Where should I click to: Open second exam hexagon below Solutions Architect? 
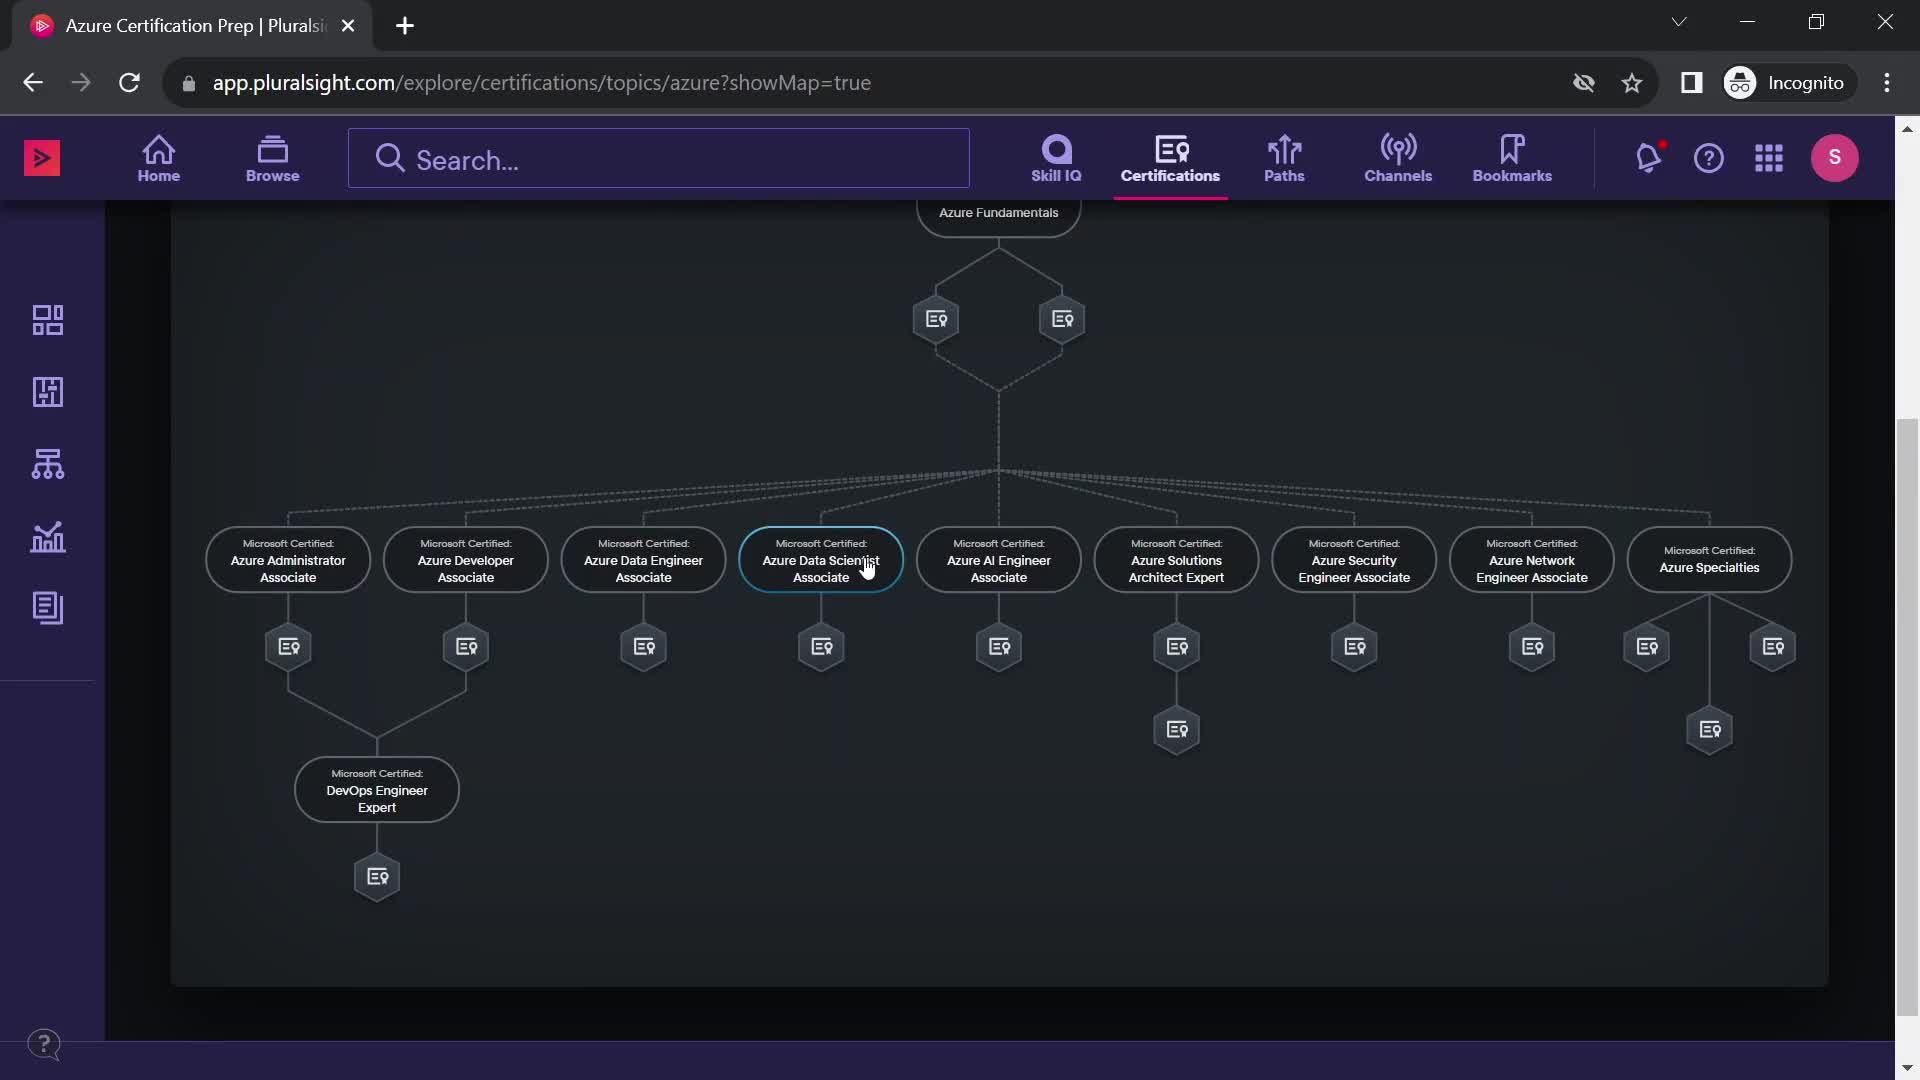coord(1176,730)
